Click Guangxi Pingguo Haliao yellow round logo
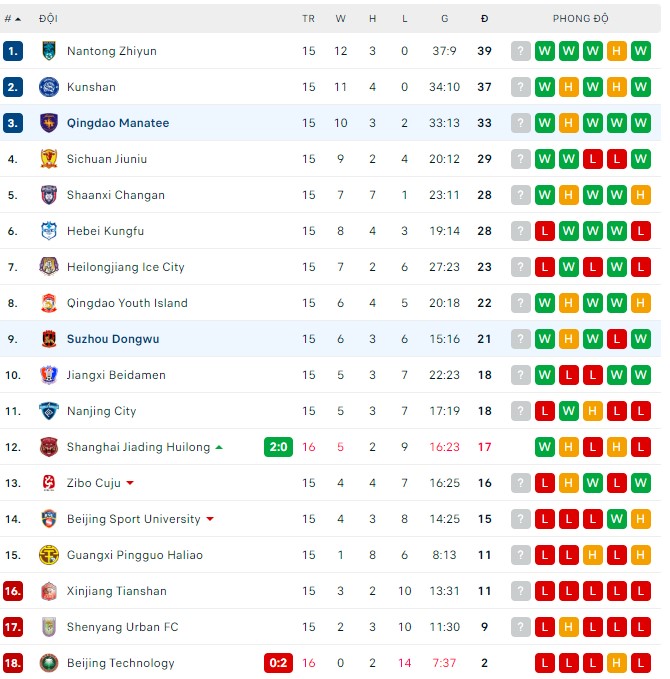The width and height of the screenshot is (670, 679). (x=49, y=555)
